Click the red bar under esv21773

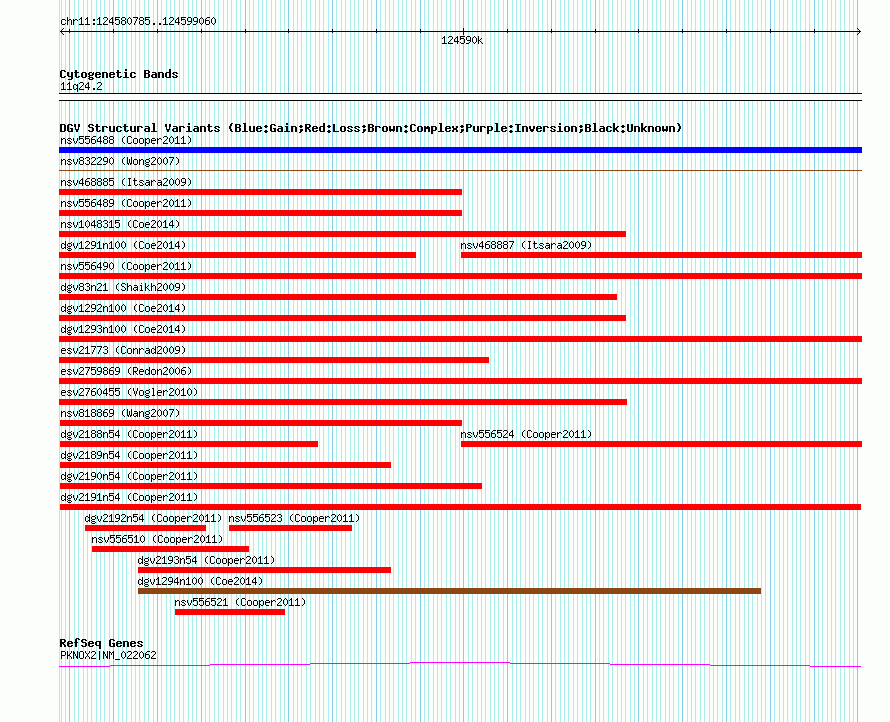coord(274,360)
